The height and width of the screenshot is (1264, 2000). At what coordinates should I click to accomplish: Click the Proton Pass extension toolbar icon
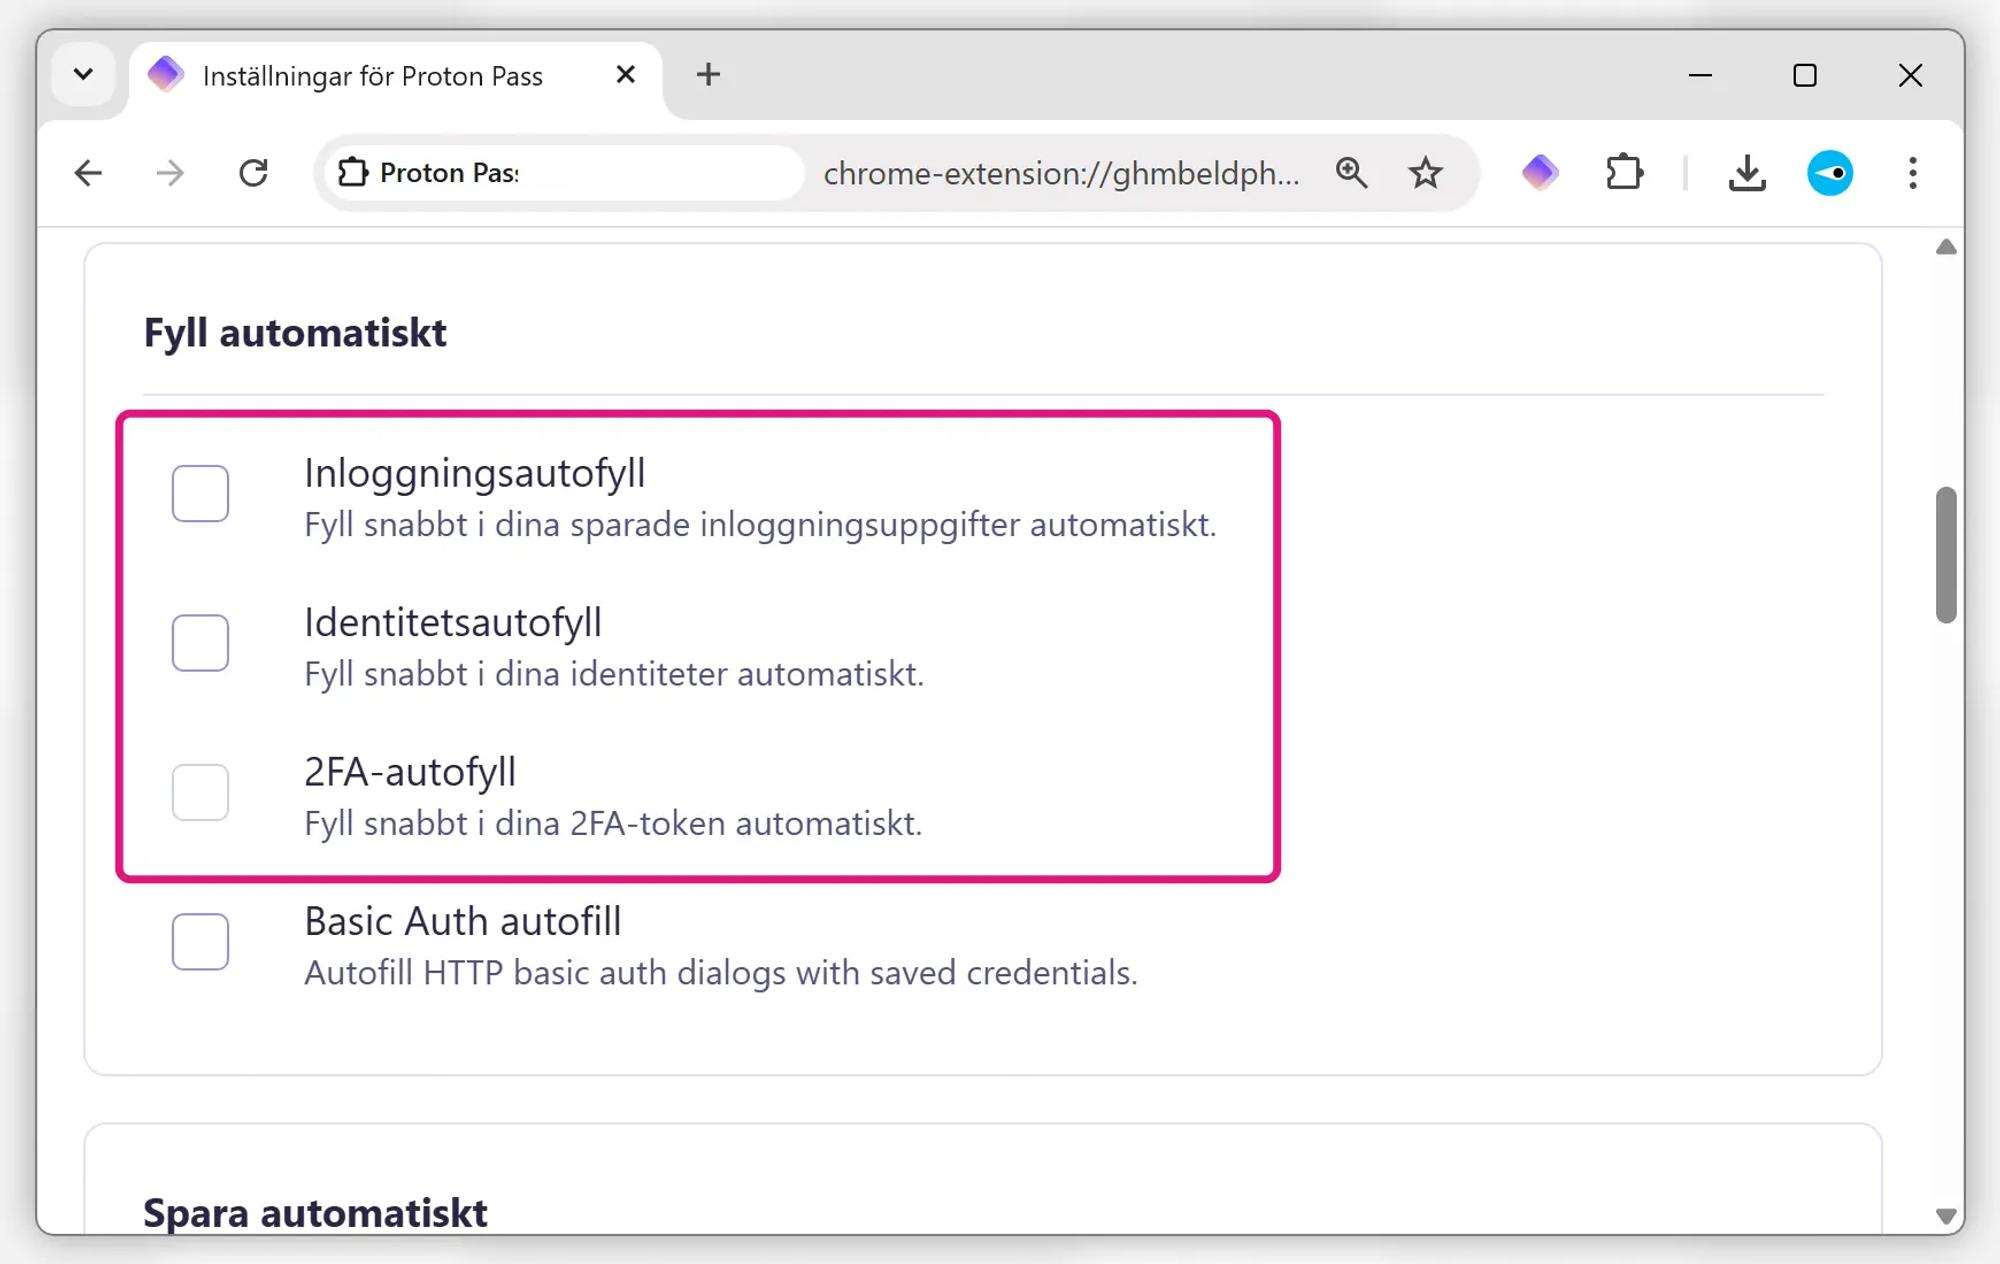coord(1540,173)
